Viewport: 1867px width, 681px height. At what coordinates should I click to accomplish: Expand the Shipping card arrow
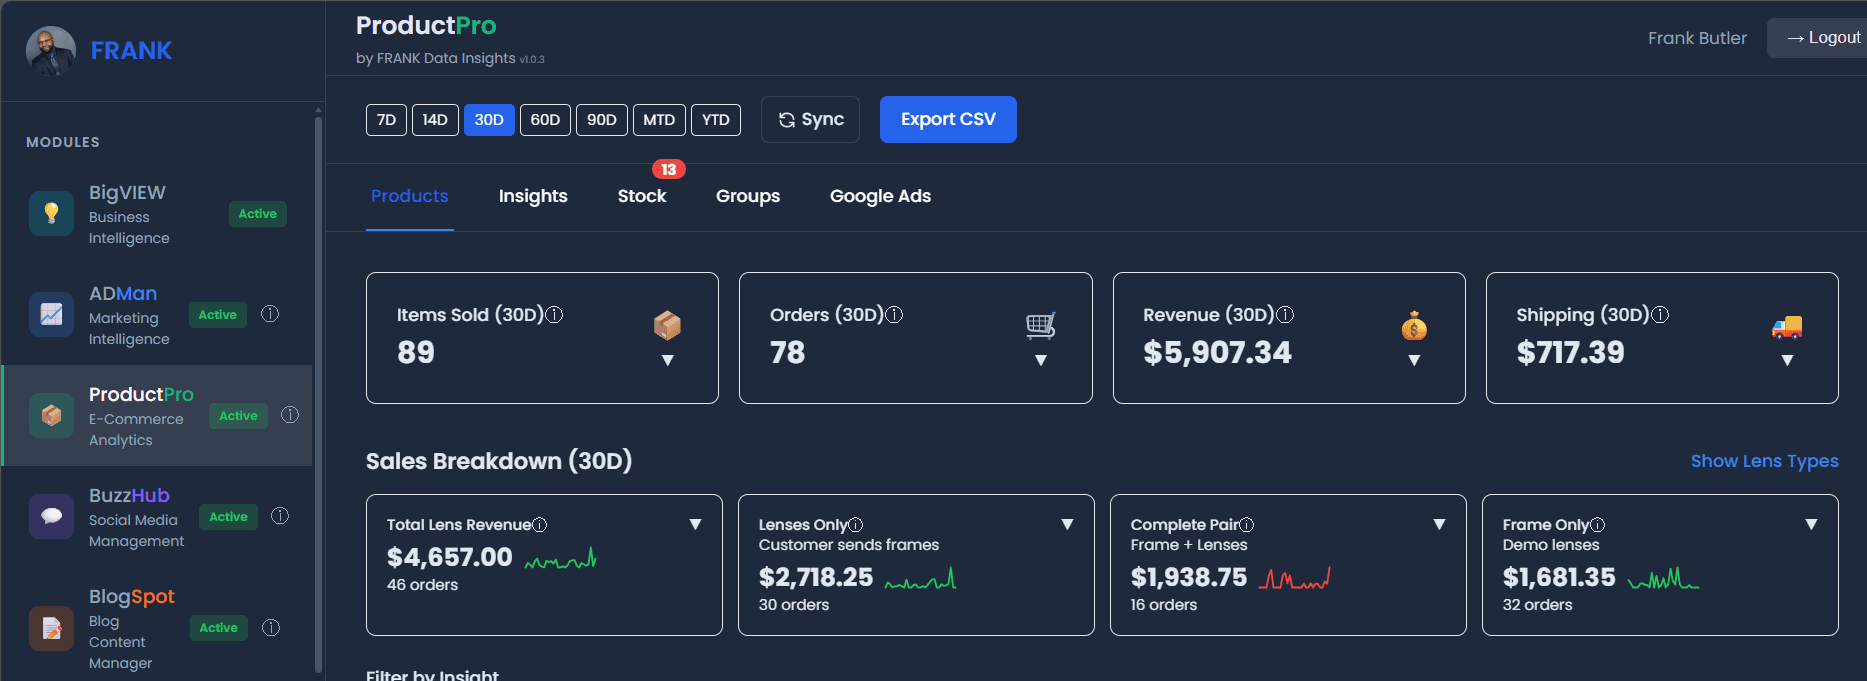click(1787, 360)
